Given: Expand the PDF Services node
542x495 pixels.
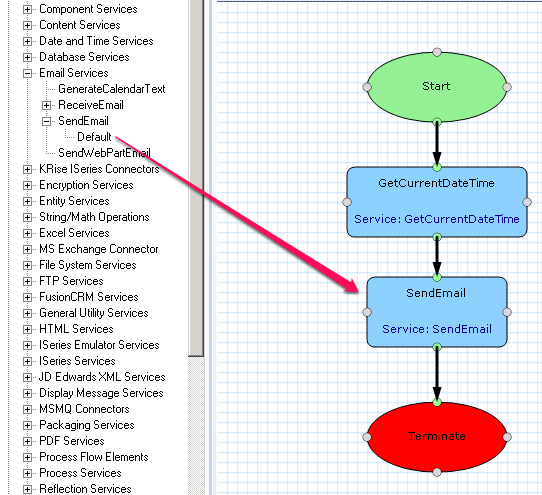Looking at the screenshot, I should (x=27, y=441).
